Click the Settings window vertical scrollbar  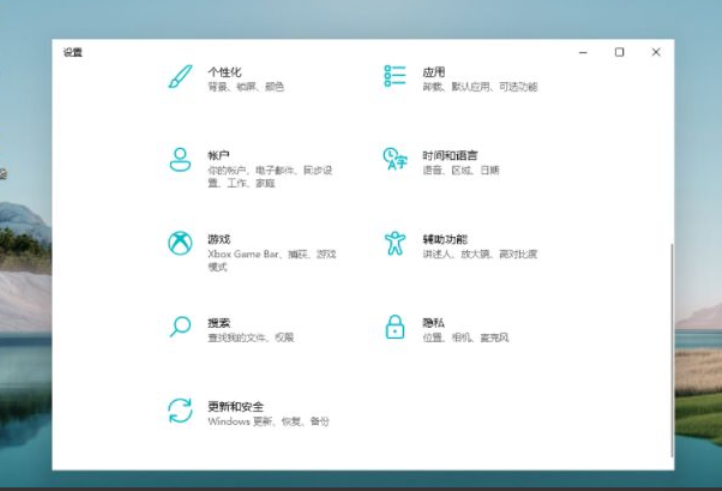coord(671,340)
